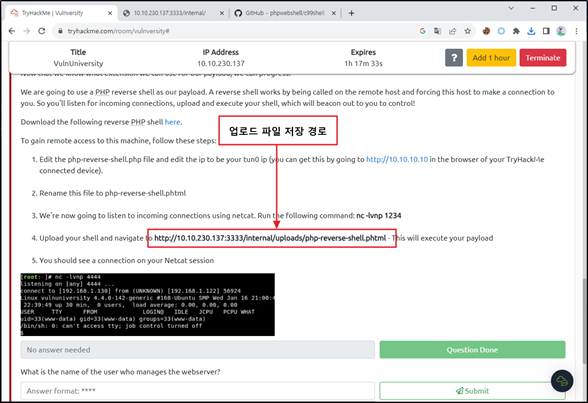Open the 'here' PHP shell download link
The width and height of the screenshot is (588, 403).
point(172,122)
